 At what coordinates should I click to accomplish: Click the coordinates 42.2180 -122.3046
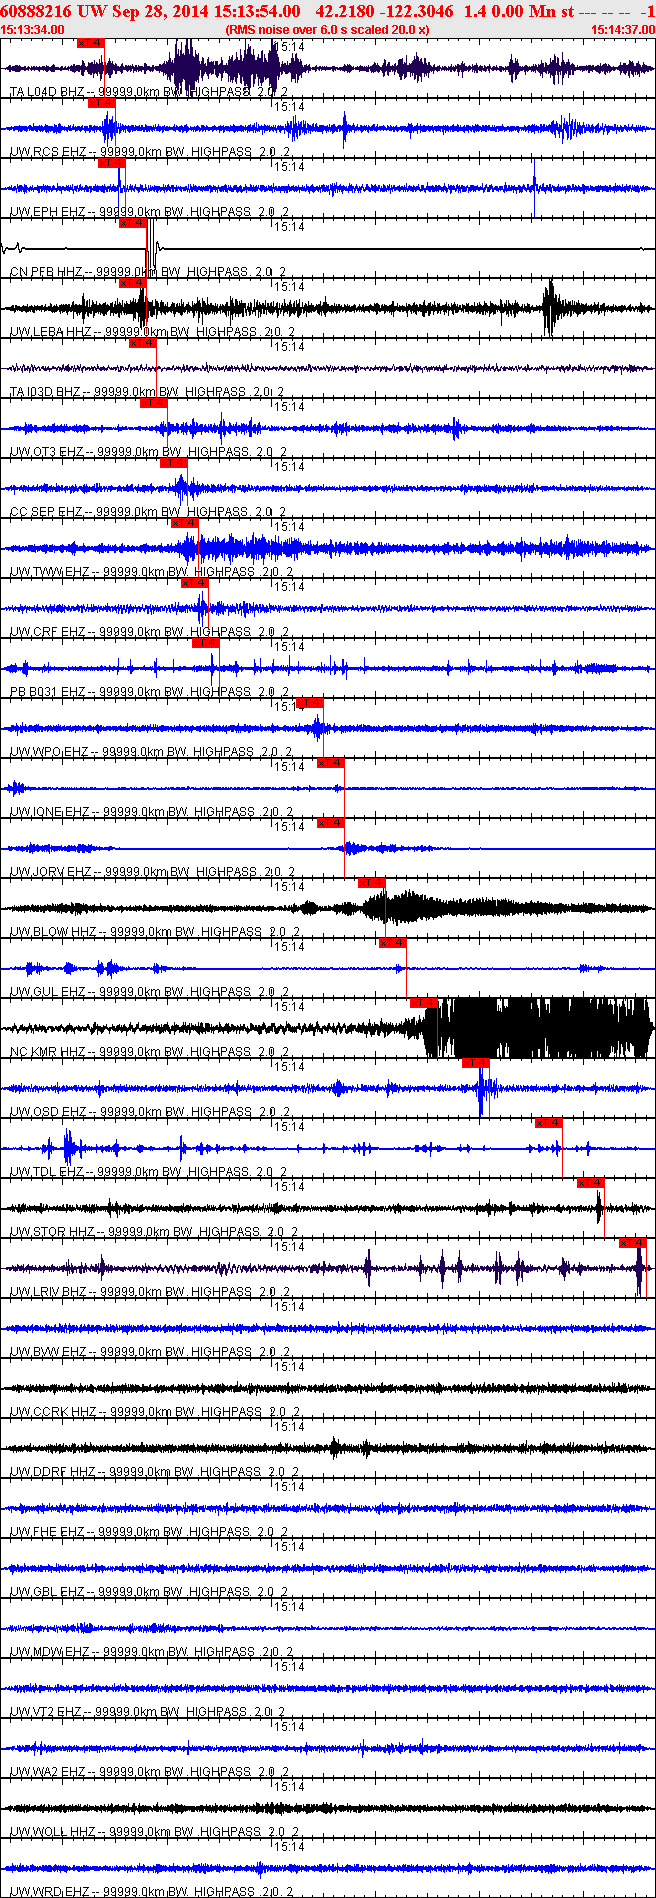(x=384, y=11)
